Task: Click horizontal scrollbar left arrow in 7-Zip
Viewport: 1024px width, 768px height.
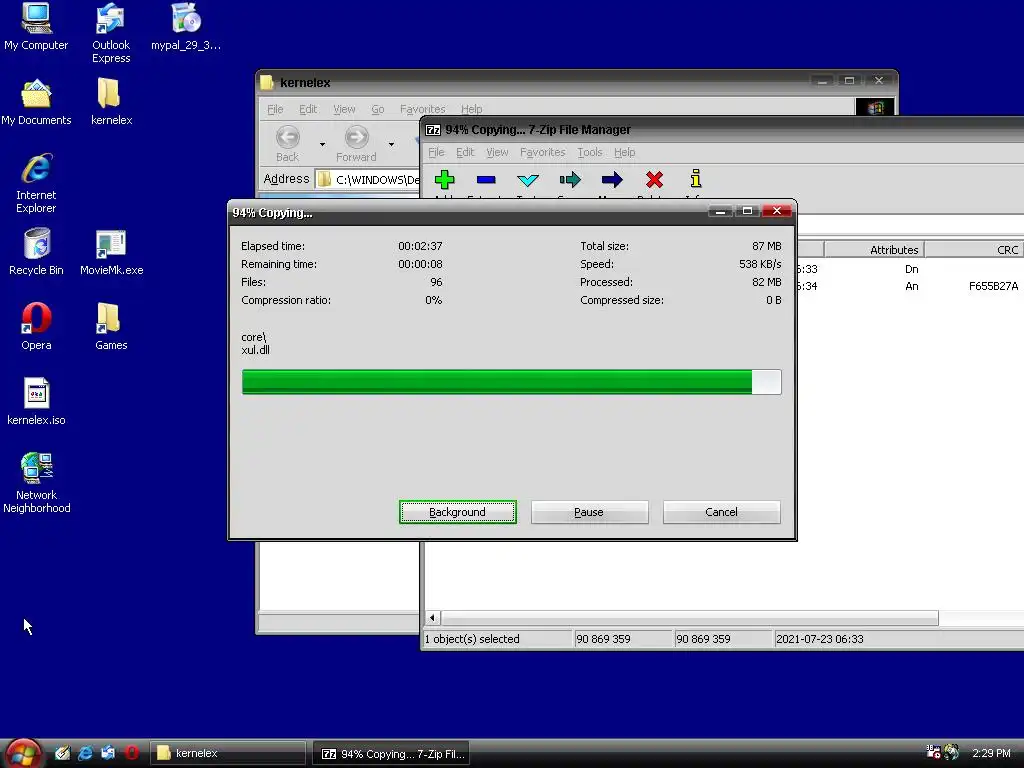Action: tap(432, 617)
